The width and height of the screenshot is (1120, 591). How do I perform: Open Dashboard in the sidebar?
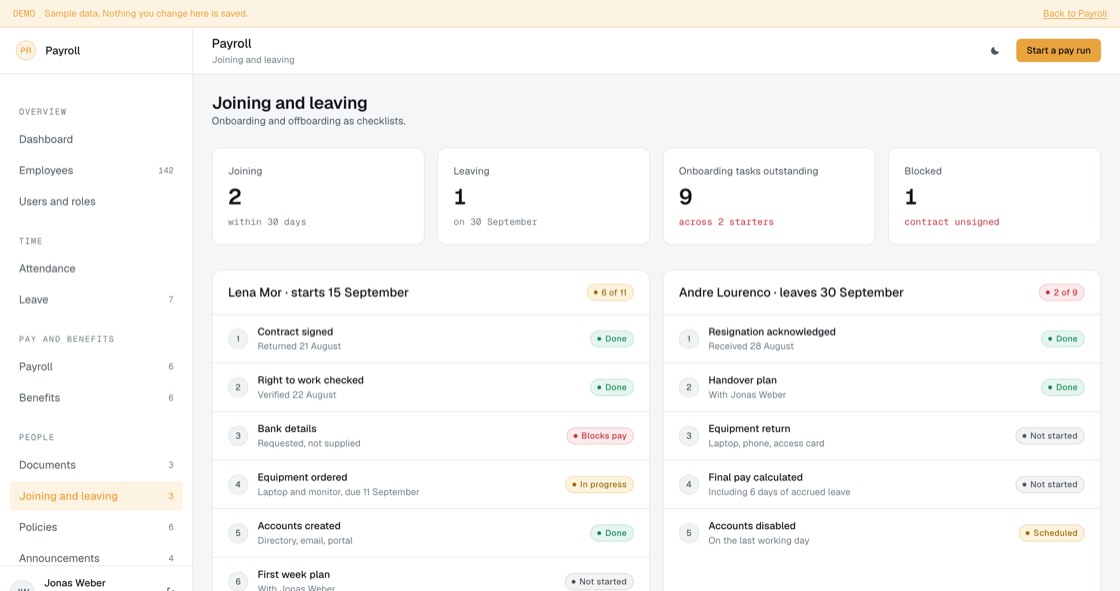[96, 139]
